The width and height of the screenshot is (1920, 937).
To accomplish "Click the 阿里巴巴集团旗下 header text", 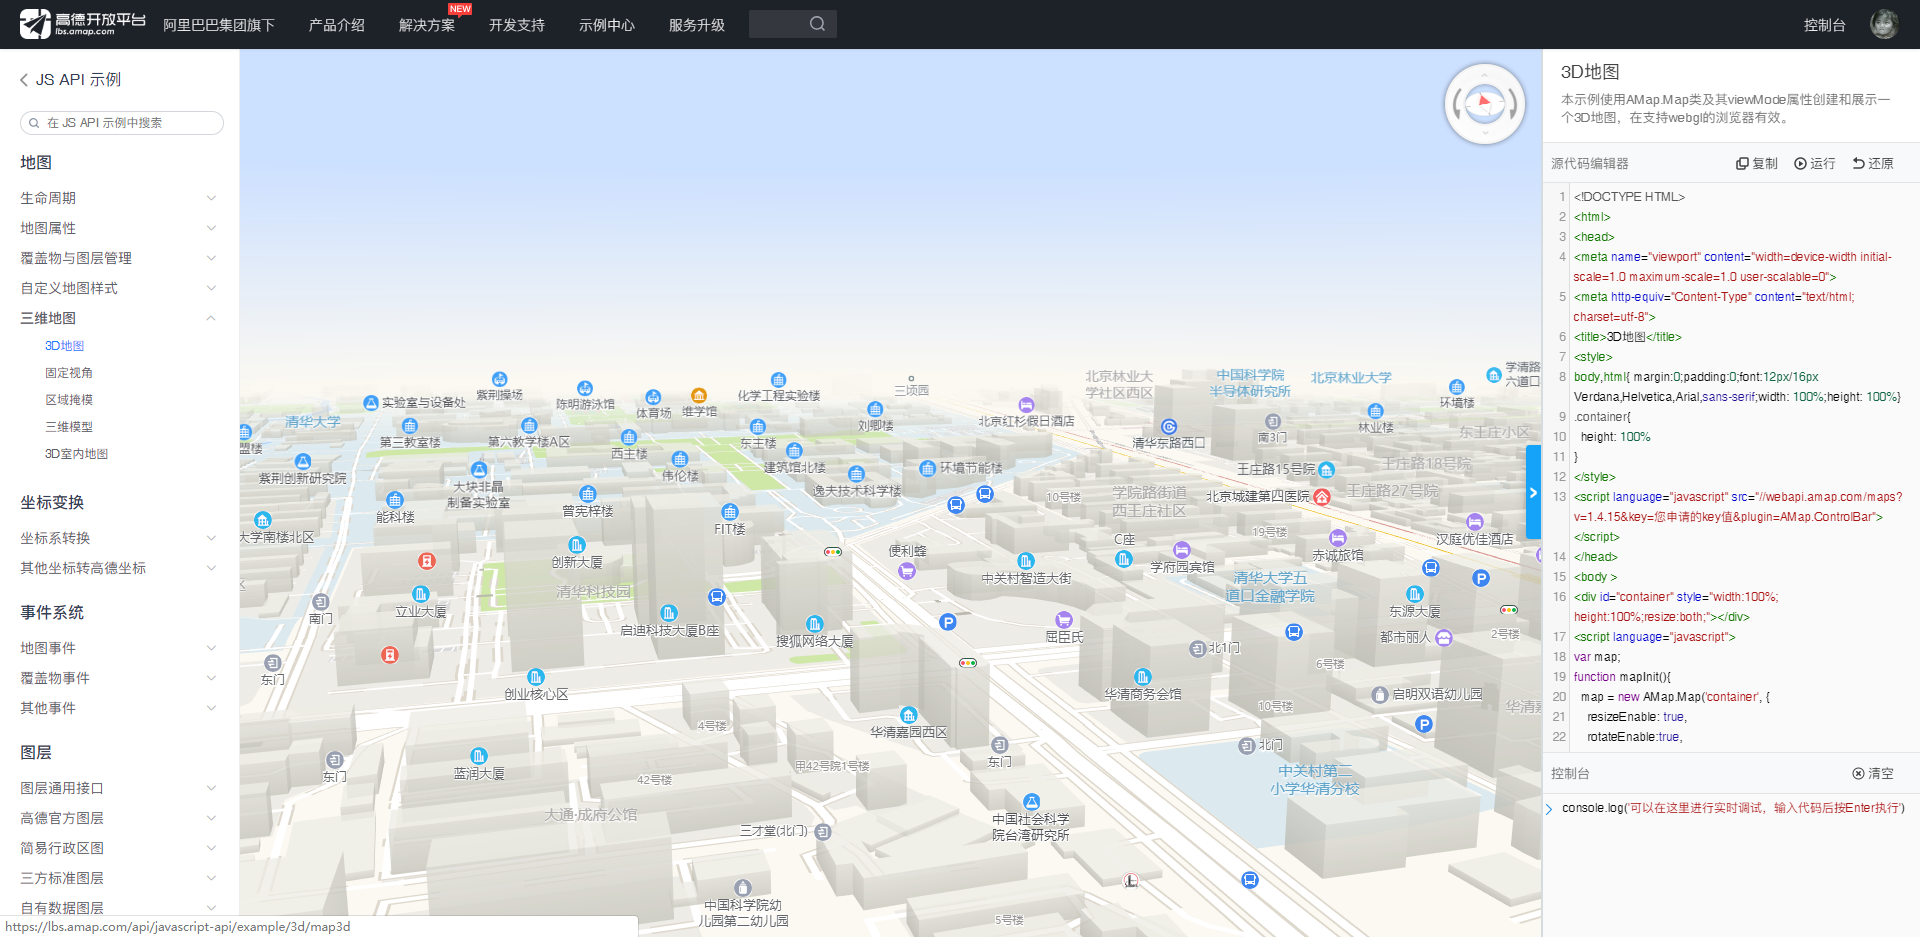I will click(x=219, y=25).
